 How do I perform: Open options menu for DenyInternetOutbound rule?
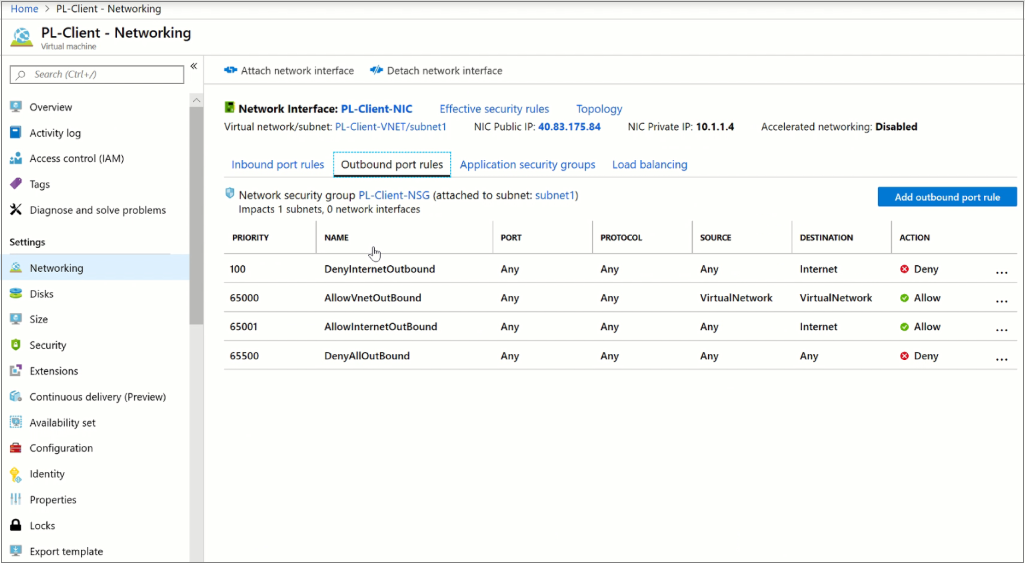[1001, 271]
